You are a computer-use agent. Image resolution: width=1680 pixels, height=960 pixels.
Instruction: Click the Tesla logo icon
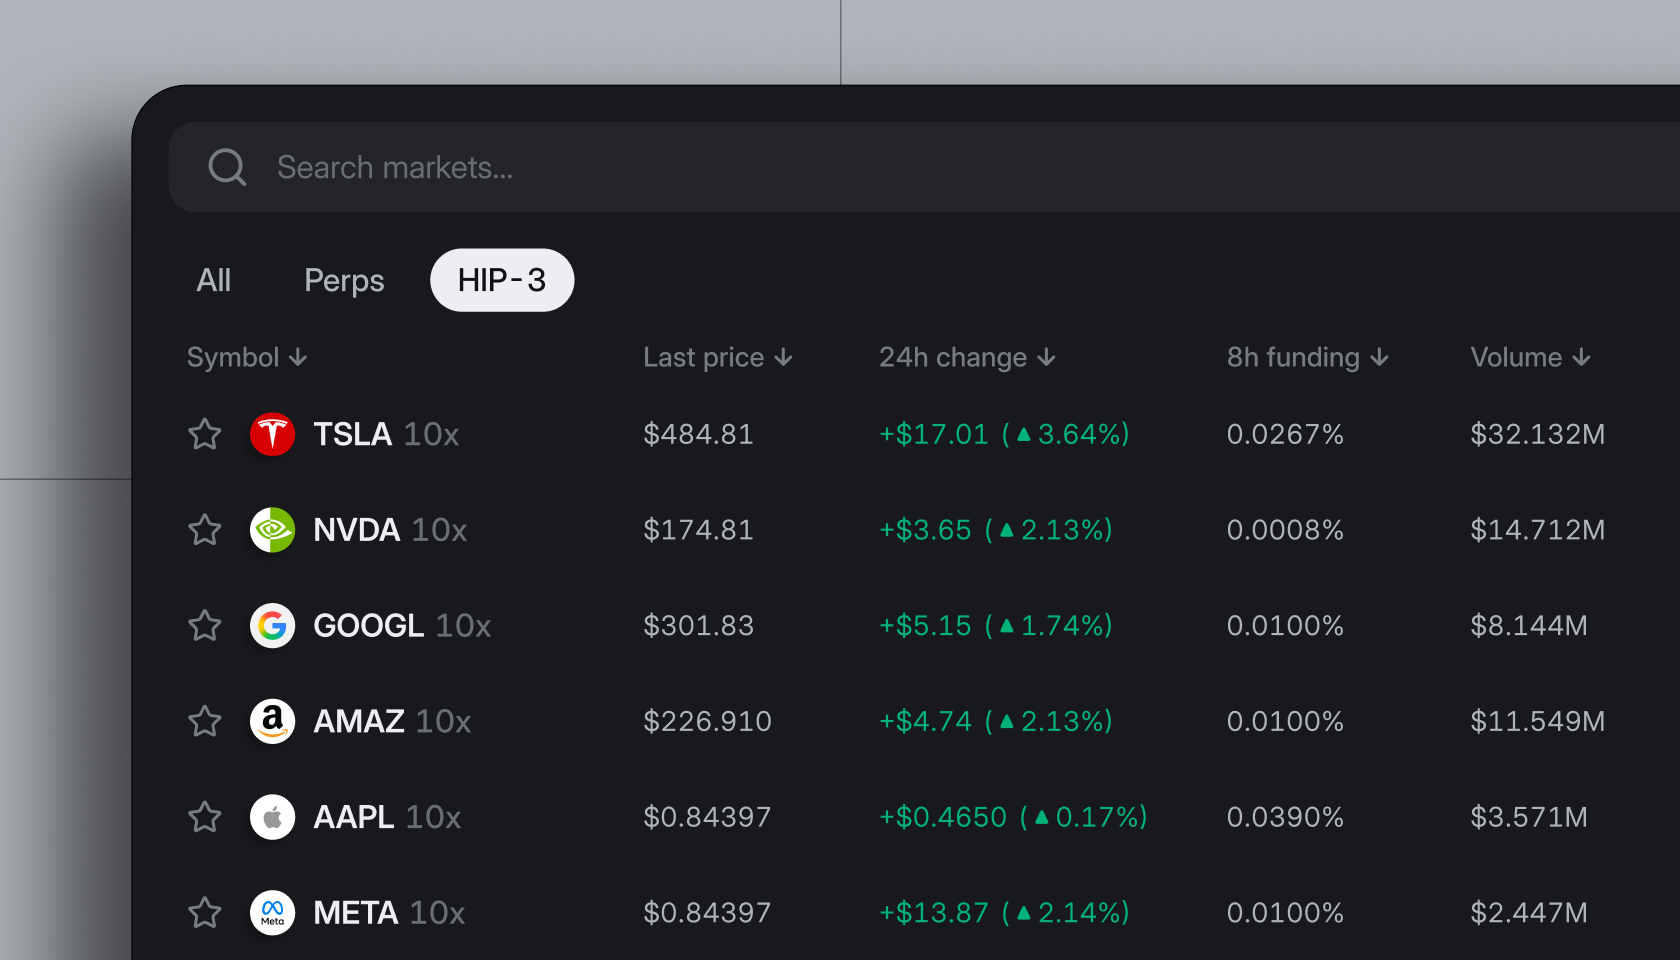point(272,434)
